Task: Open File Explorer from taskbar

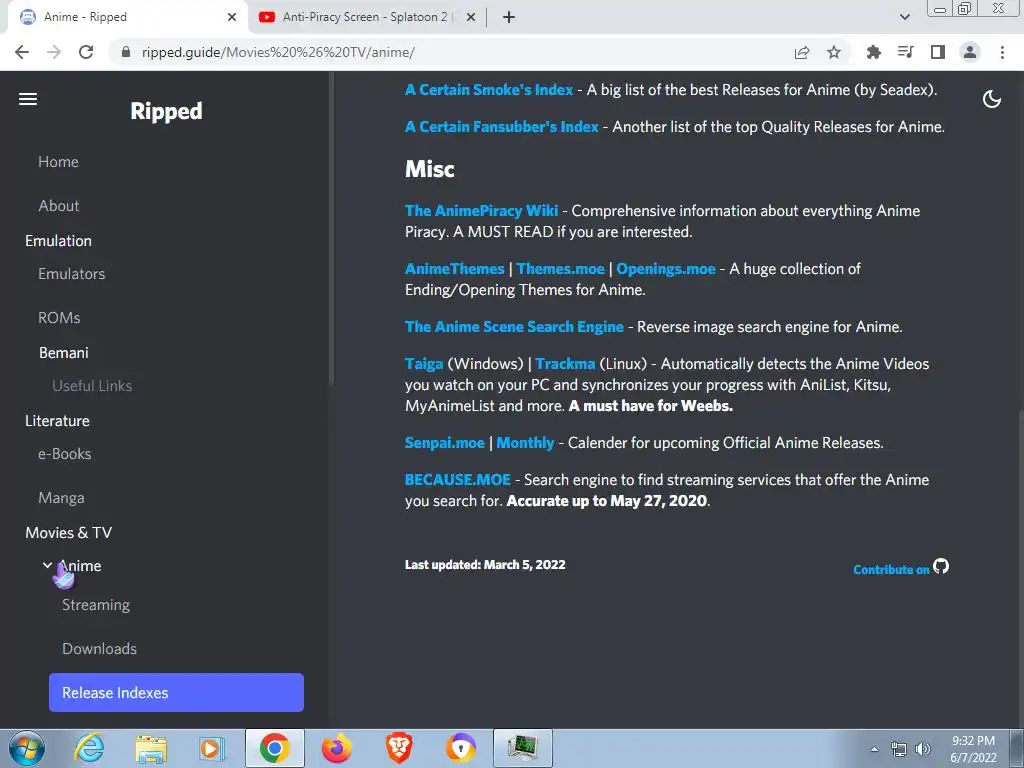Action: [151, 748]
